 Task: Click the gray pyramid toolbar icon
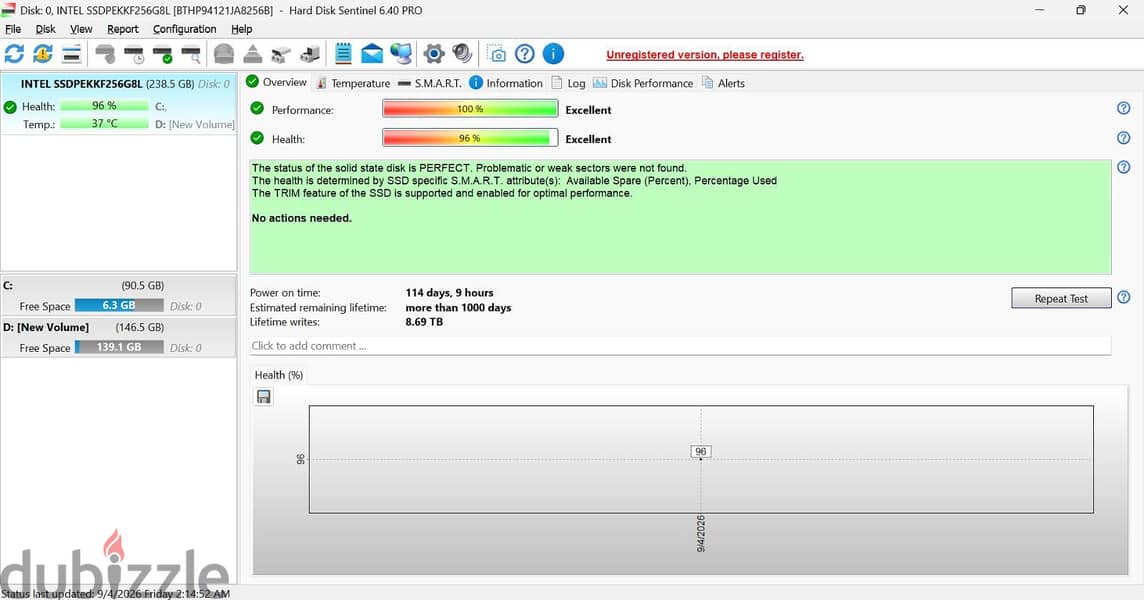pos(252,53)
